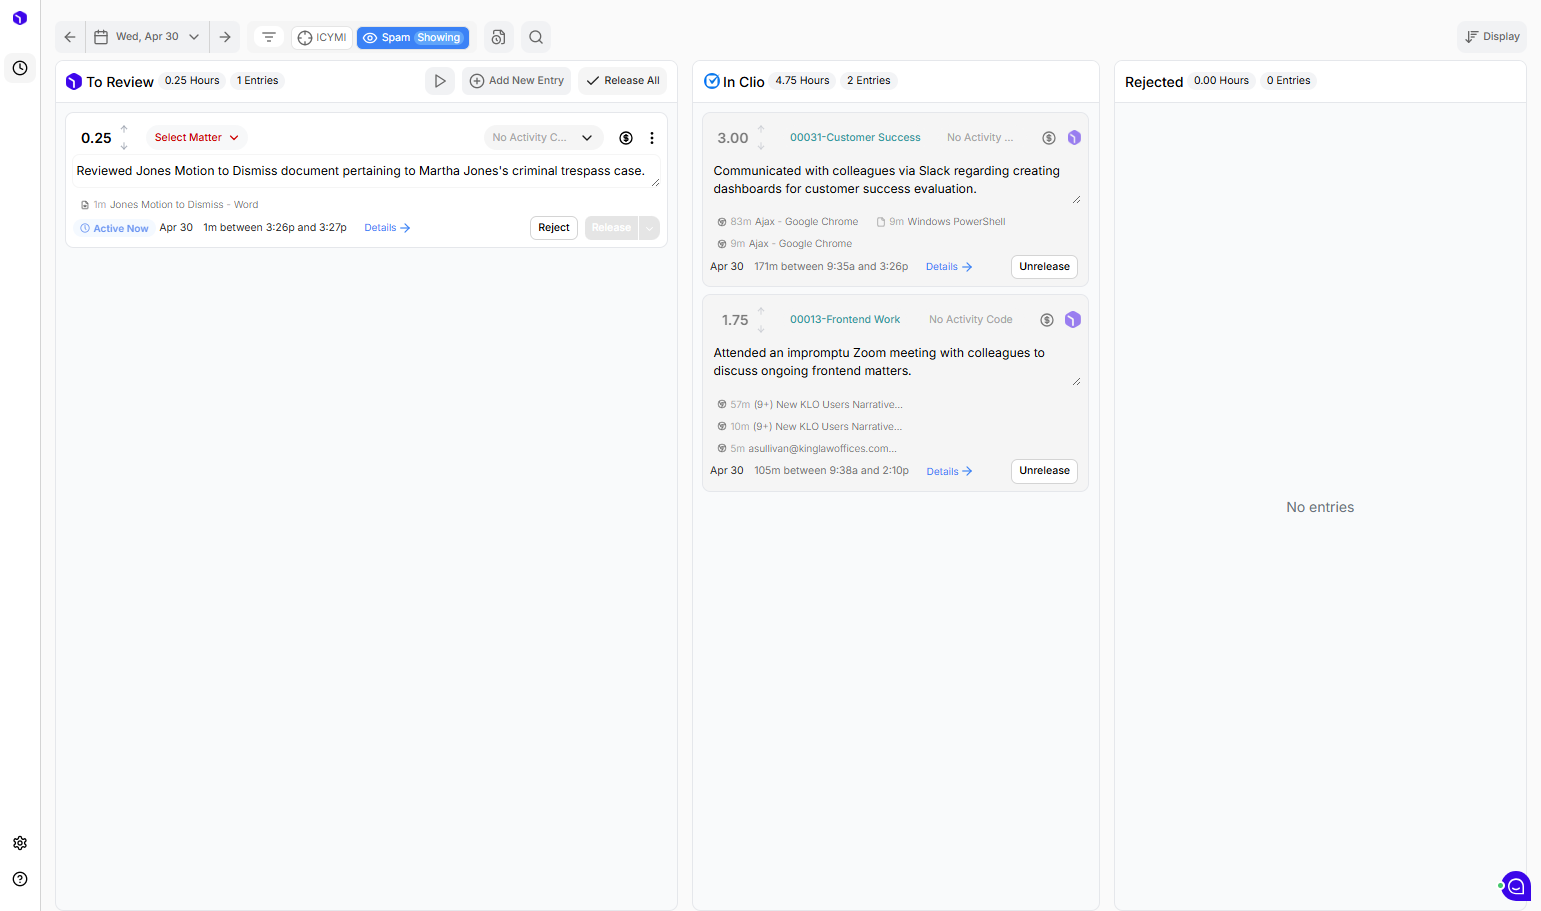Open the Wed, Apr 30 date picker
Image resolution: width=1541 pixels, height=911 pixels.
(x=148, y=37)
